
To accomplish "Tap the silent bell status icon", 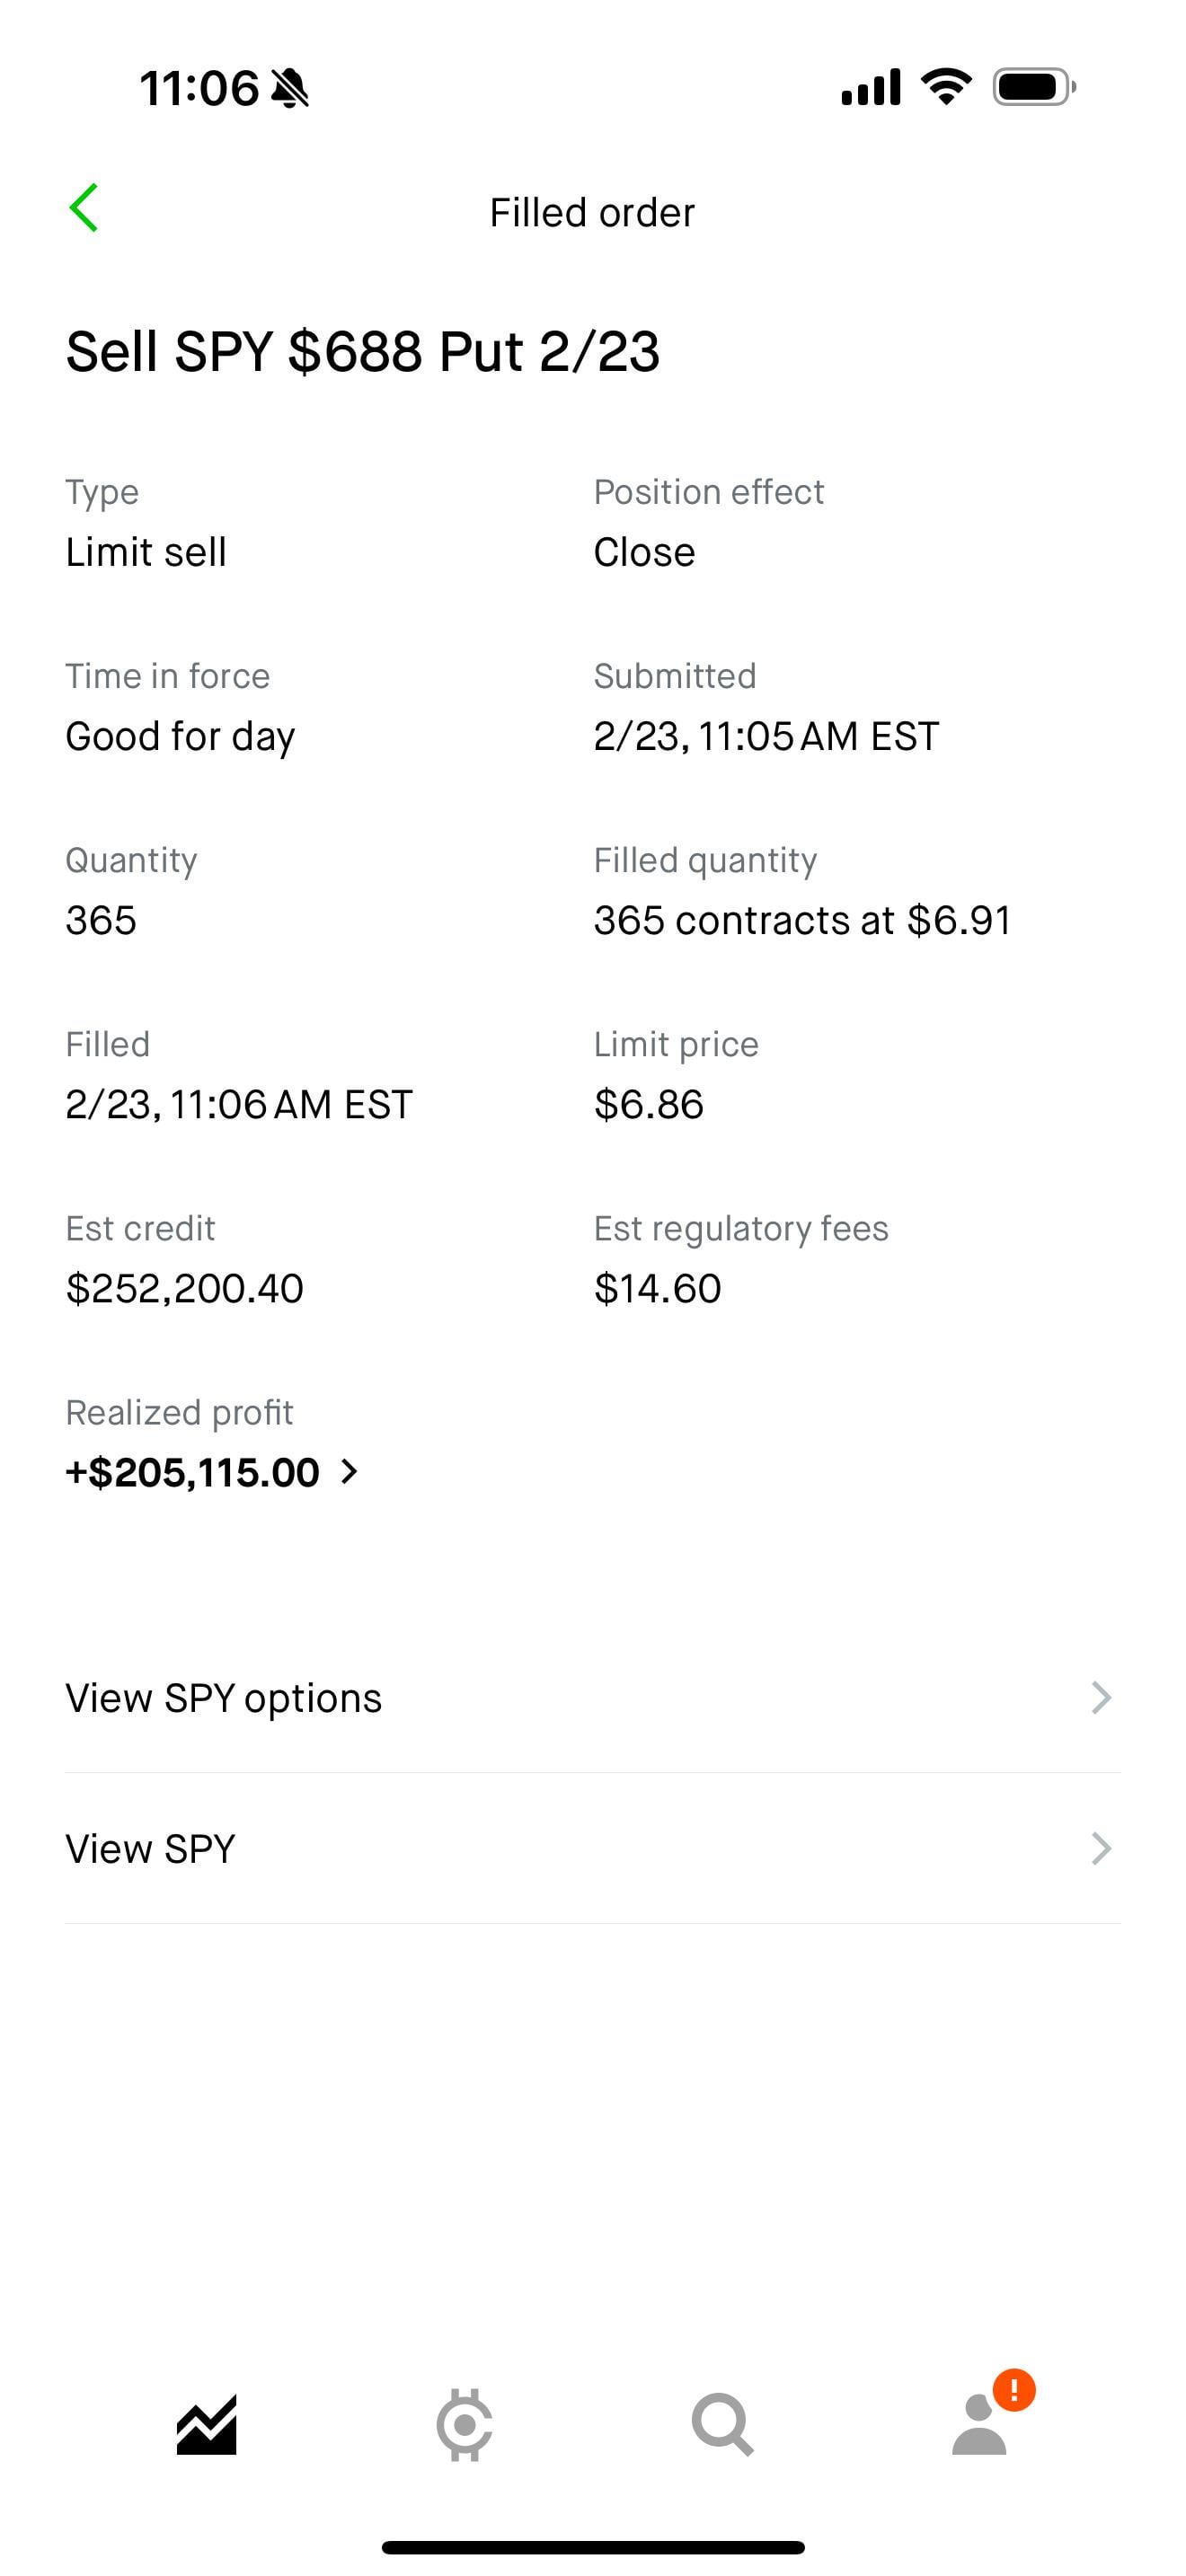I will coord(290,88).
